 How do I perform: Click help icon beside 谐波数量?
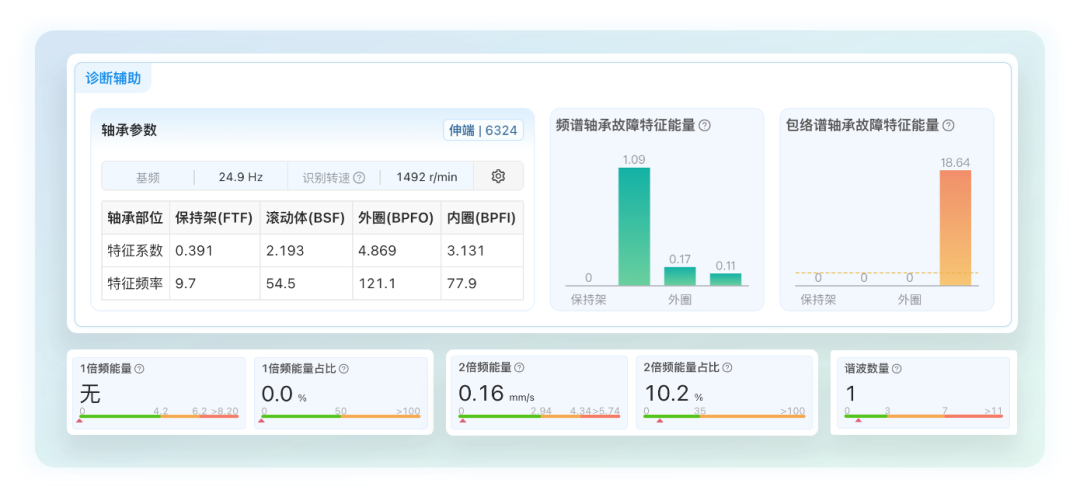897,369
